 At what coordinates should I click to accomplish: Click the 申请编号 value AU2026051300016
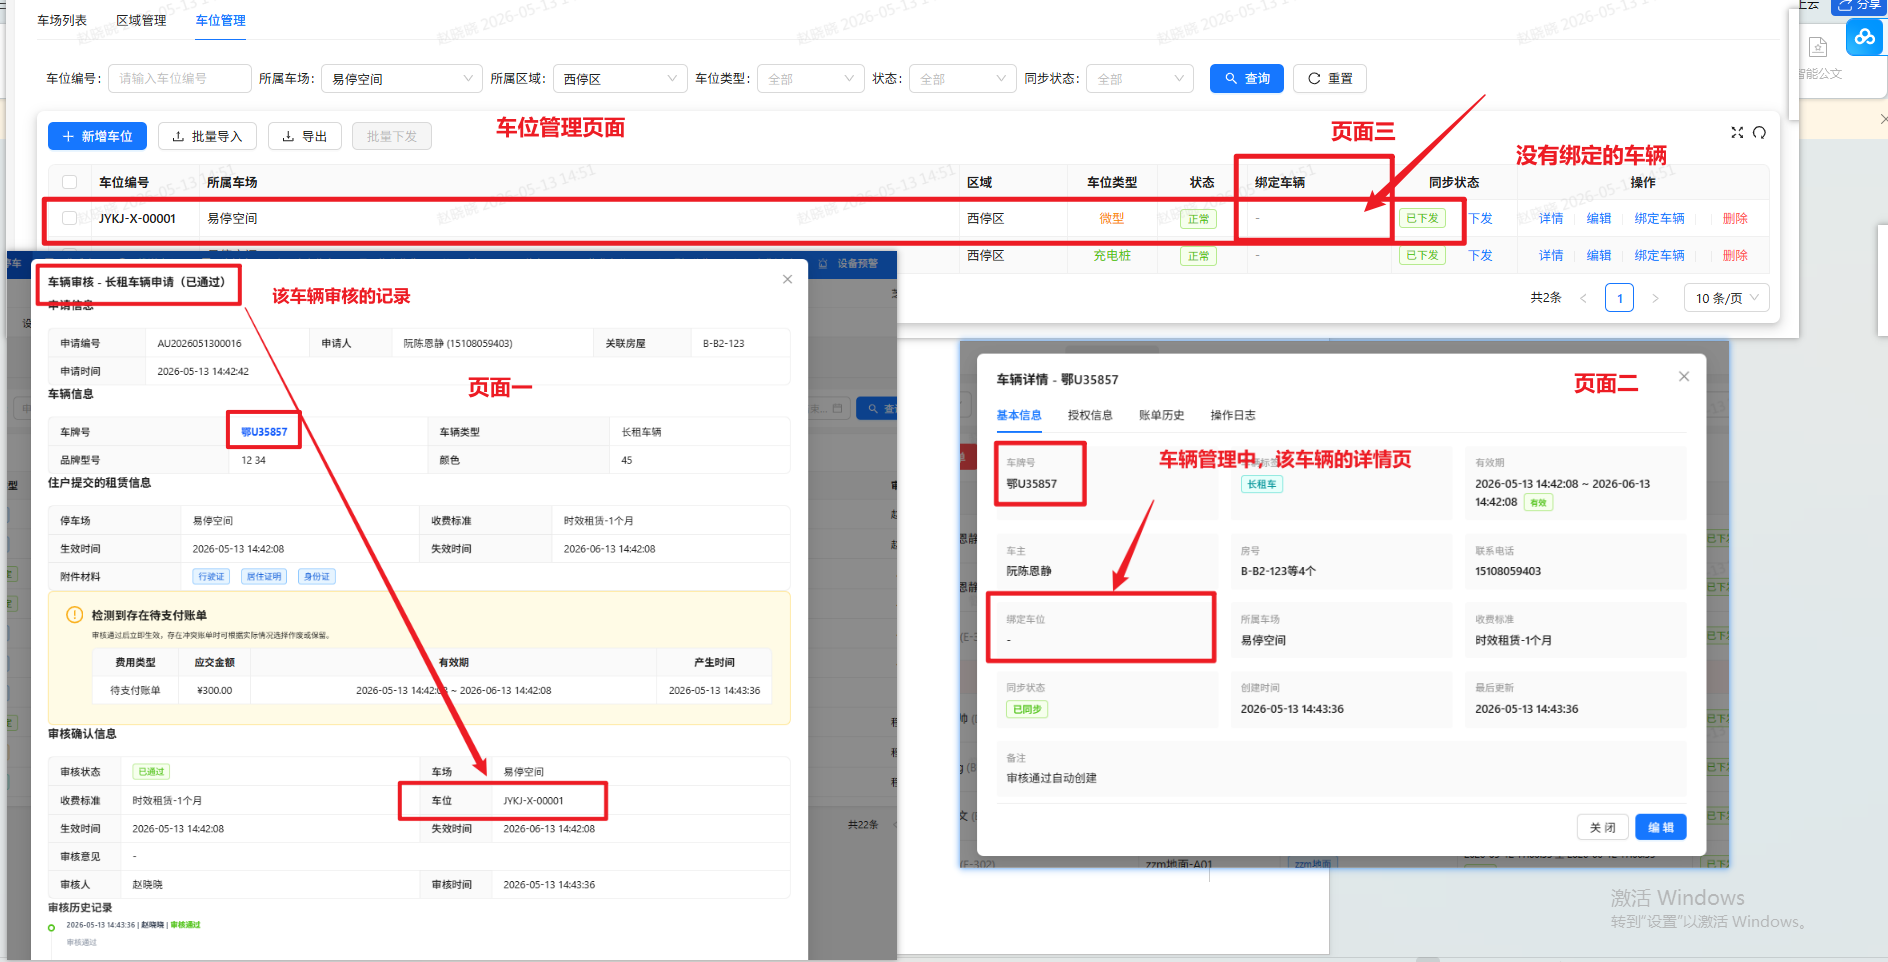point(199,343)
